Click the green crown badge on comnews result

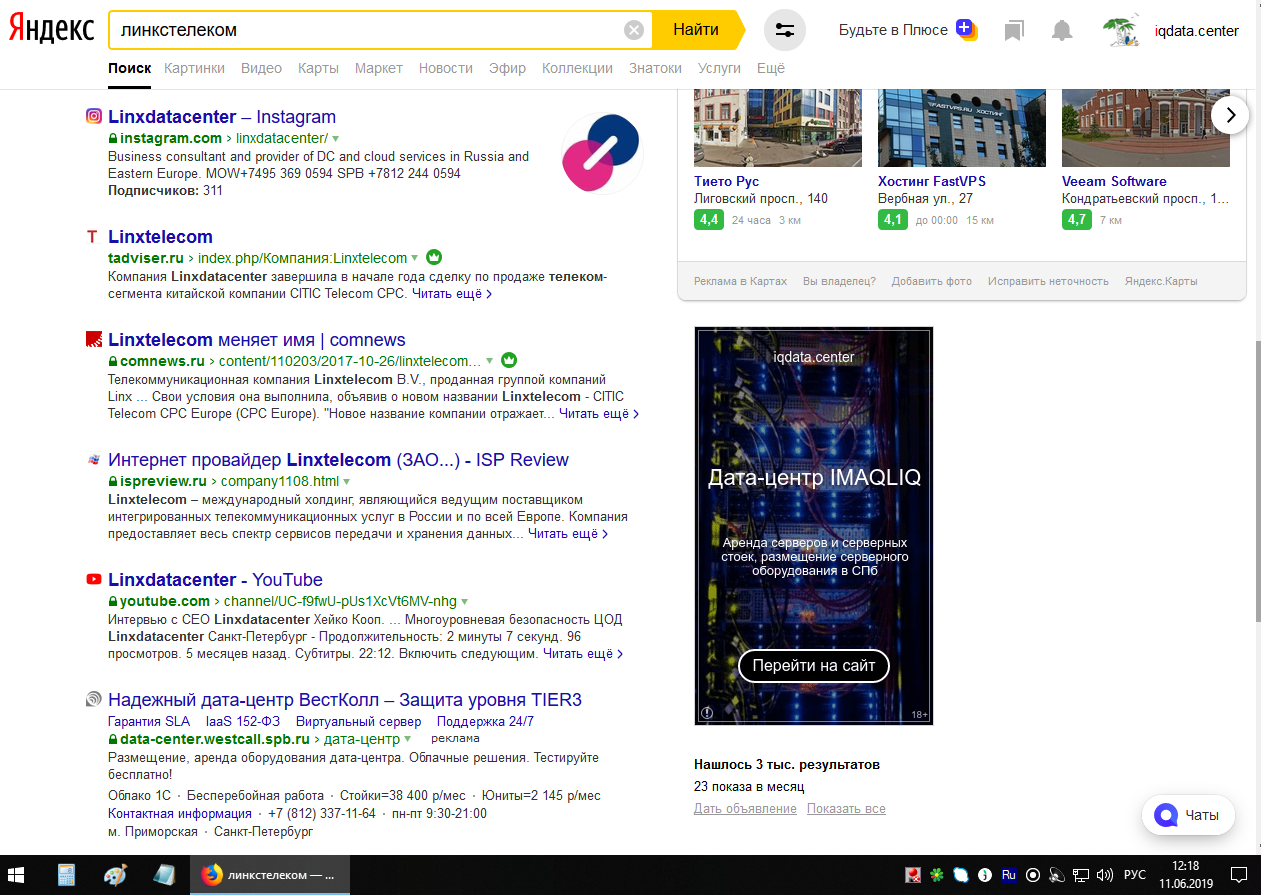coord(508,360)
